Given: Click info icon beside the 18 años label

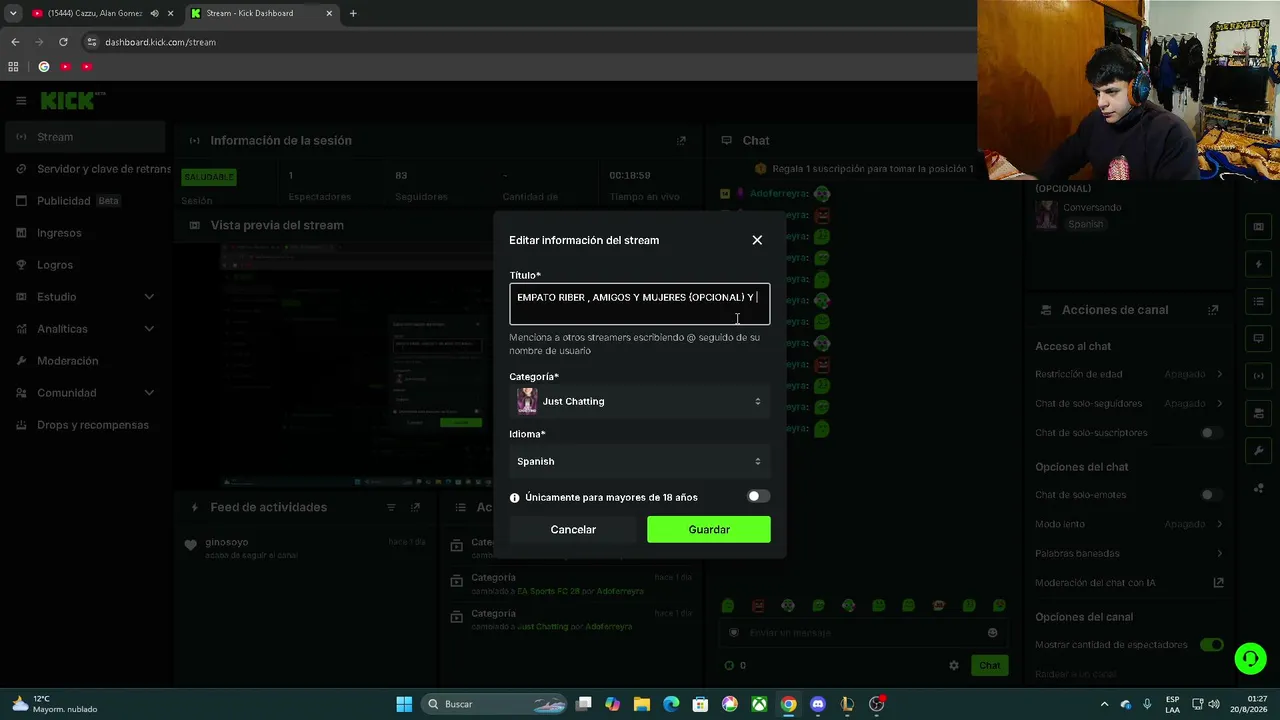Looking at the screenshot, I should pyautogui.click(x=515, y=497).
